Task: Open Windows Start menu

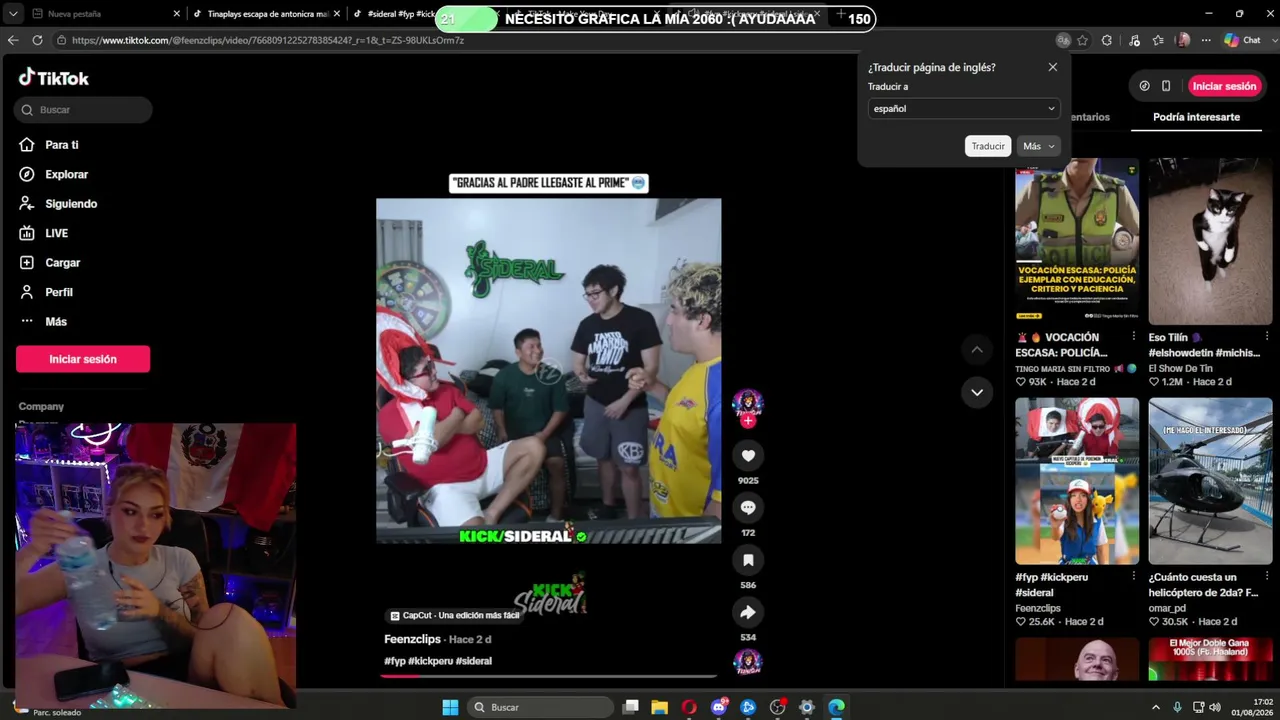Action: pos(450,707)
